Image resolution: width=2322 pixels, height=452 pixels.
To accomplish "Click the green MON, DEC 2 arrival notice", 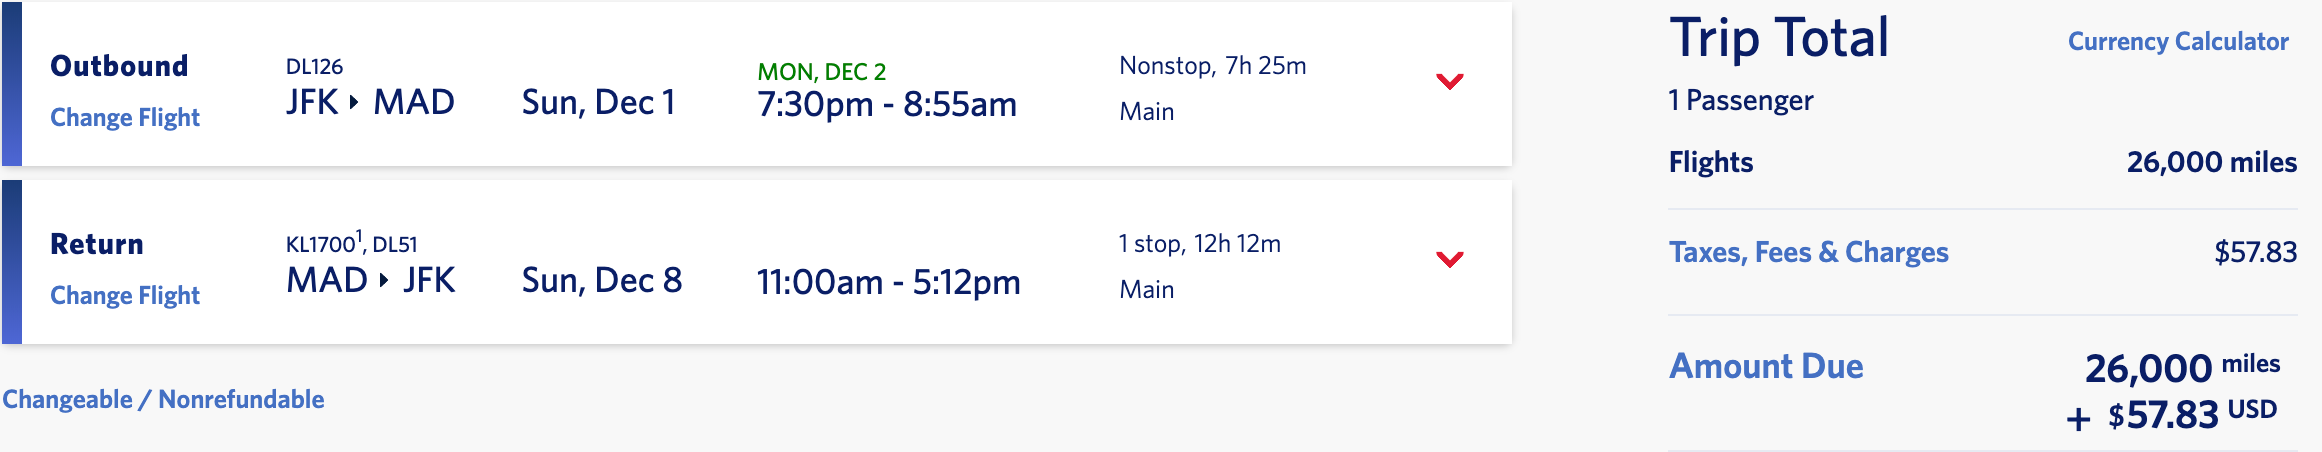I will tap(821, 72).
